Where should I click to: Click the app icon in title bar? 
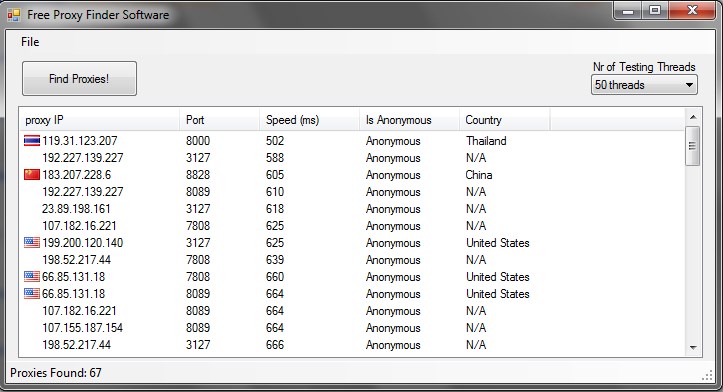pos(14,15)
